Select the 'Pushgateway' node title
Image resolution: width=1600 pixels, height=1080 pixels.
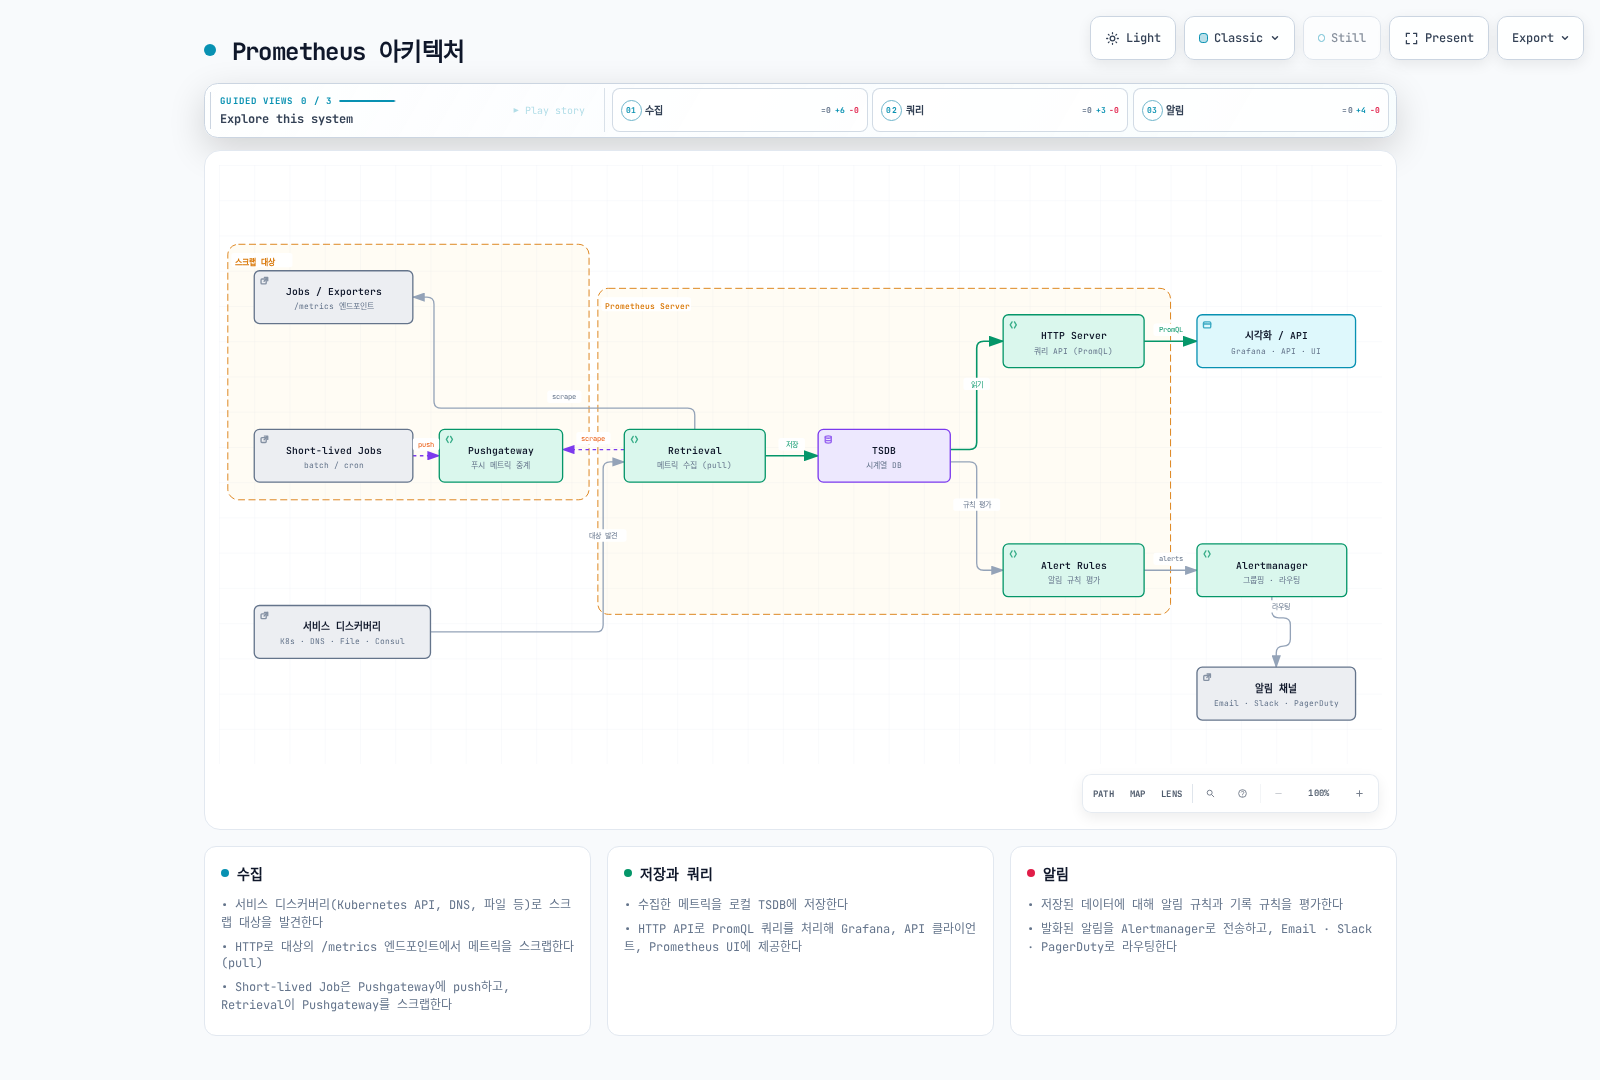click(501, 451)
